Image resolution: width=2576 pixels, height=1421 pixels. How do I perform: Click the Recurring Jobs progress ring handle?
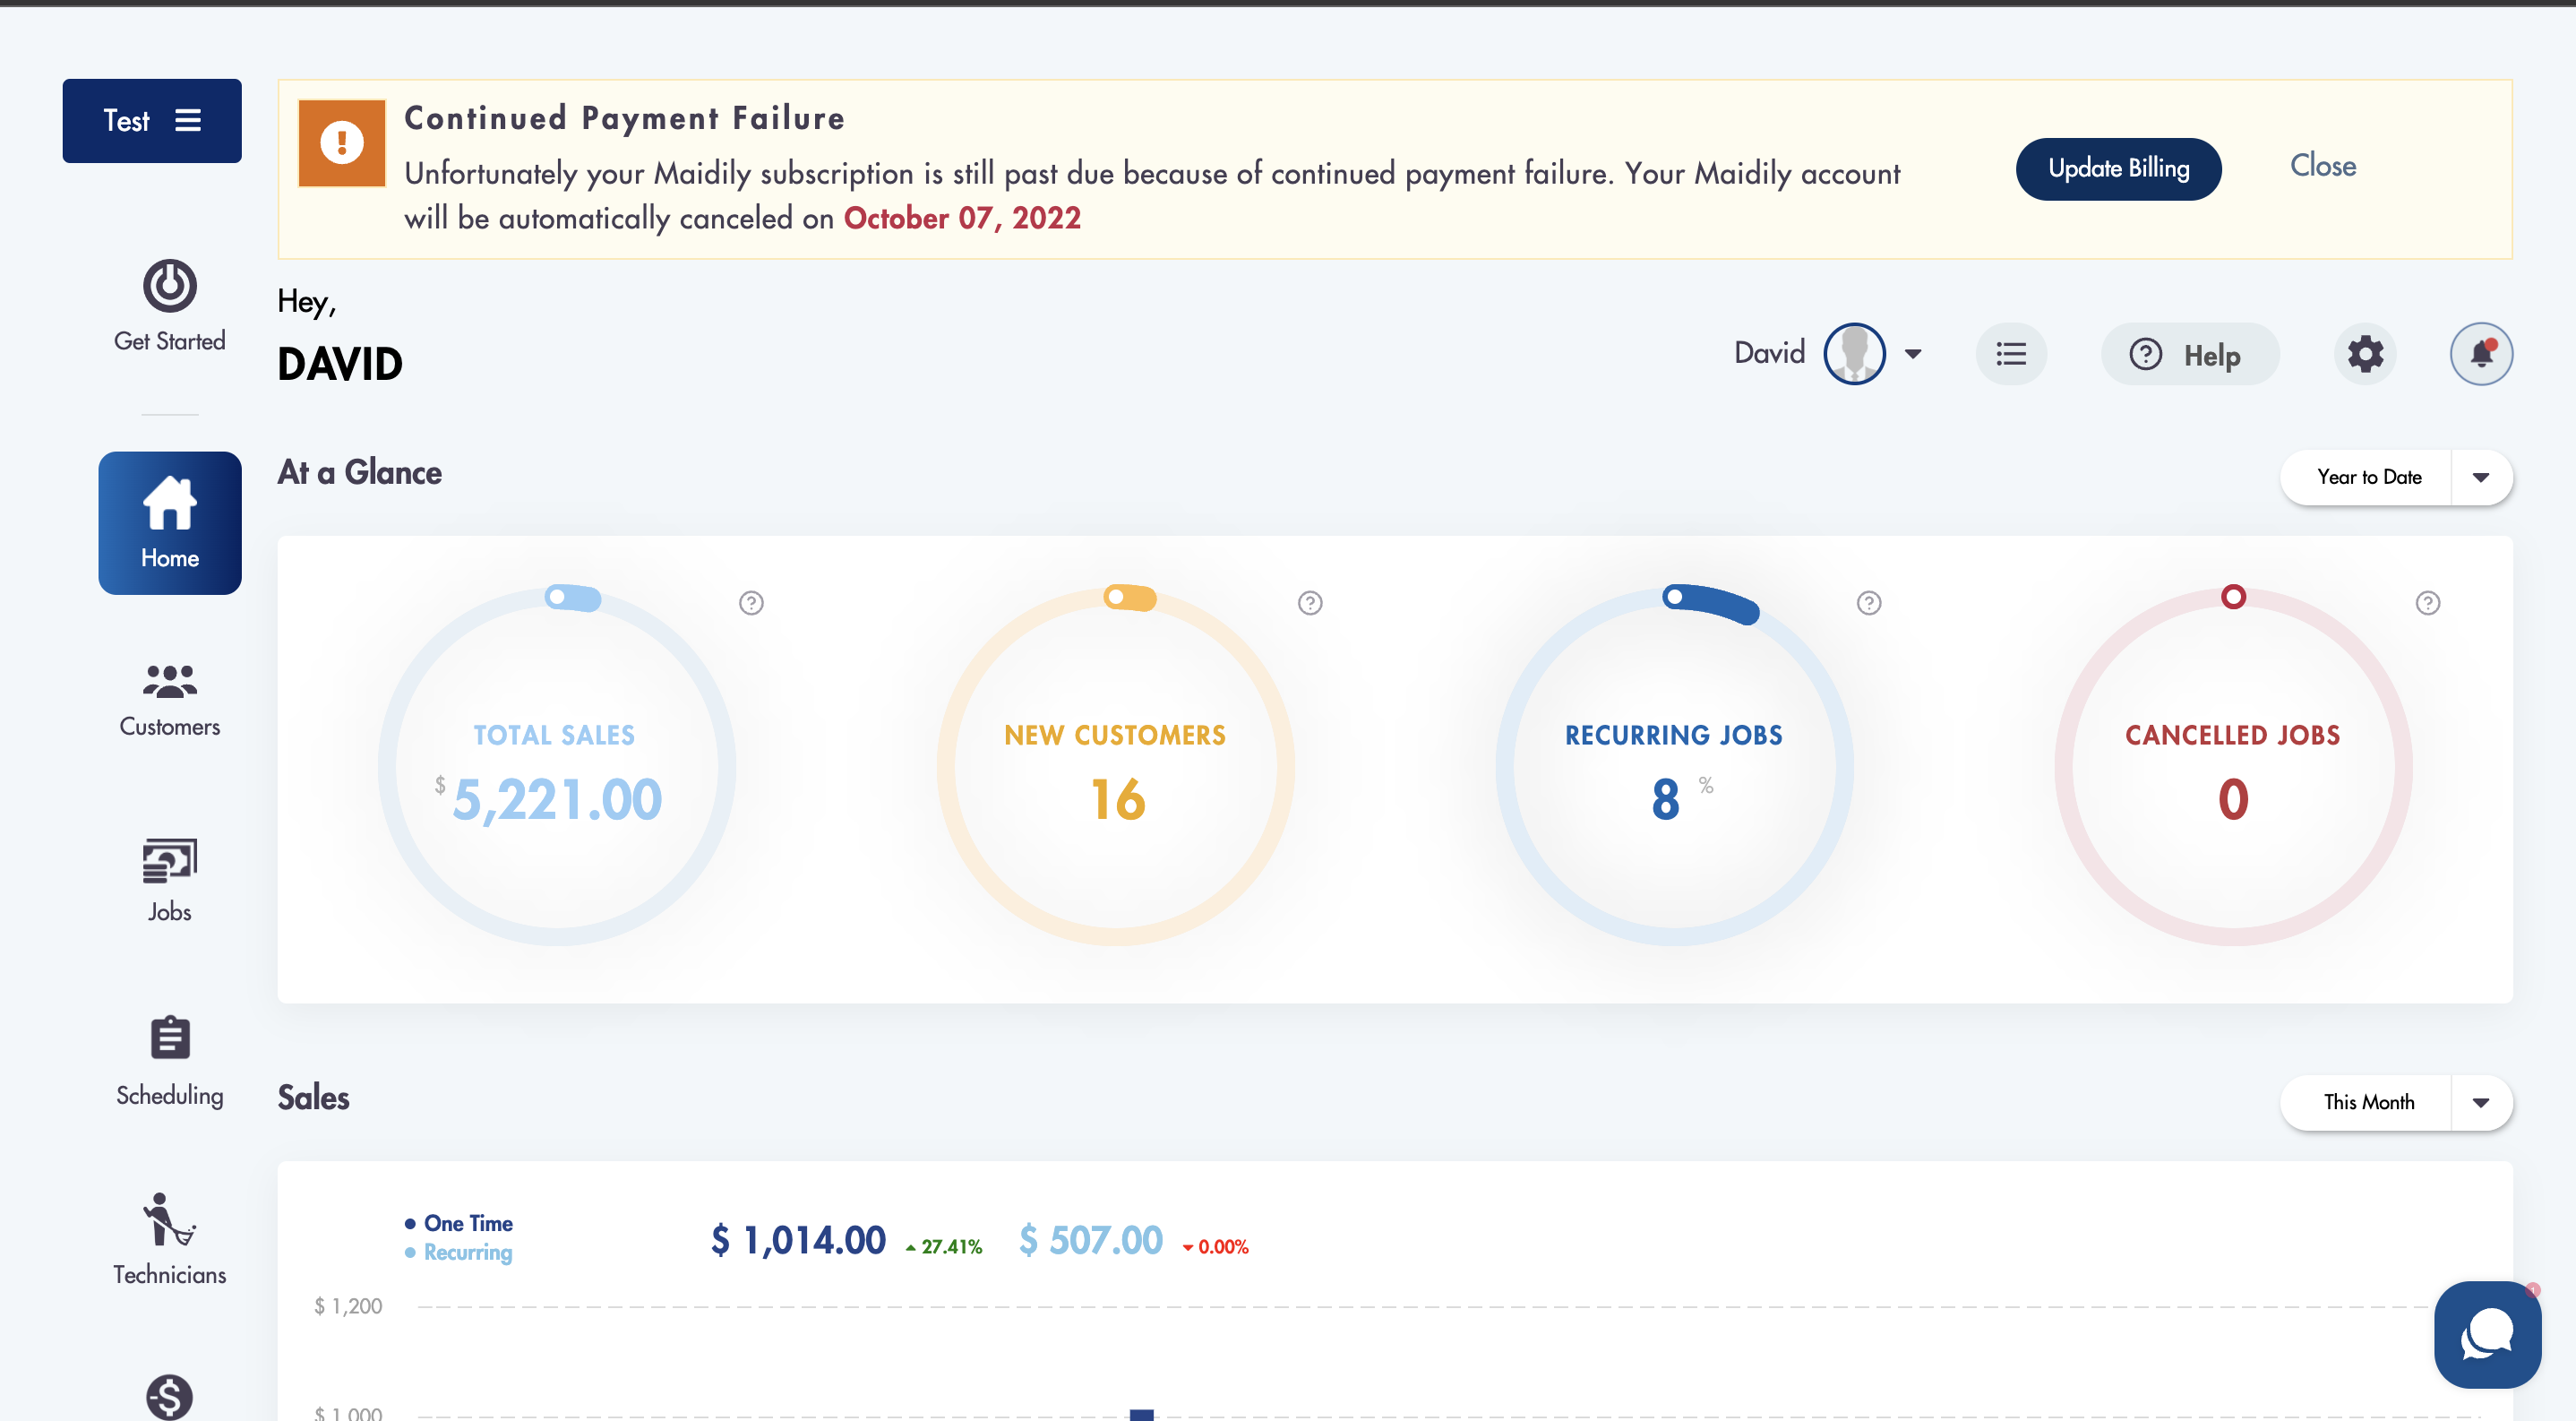tap(1674, 598)
